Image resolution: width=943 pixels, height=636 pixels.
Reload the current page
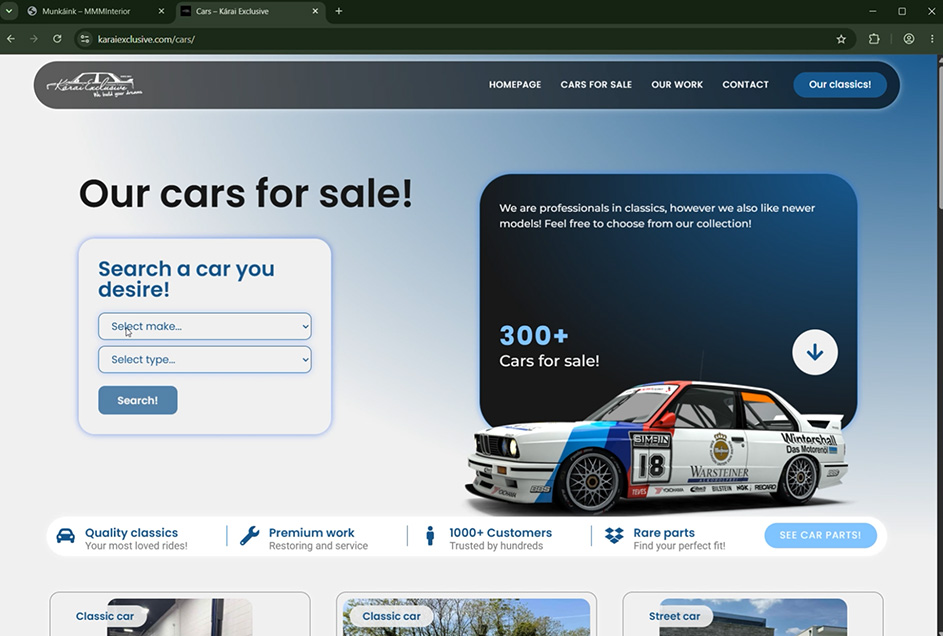57,39
